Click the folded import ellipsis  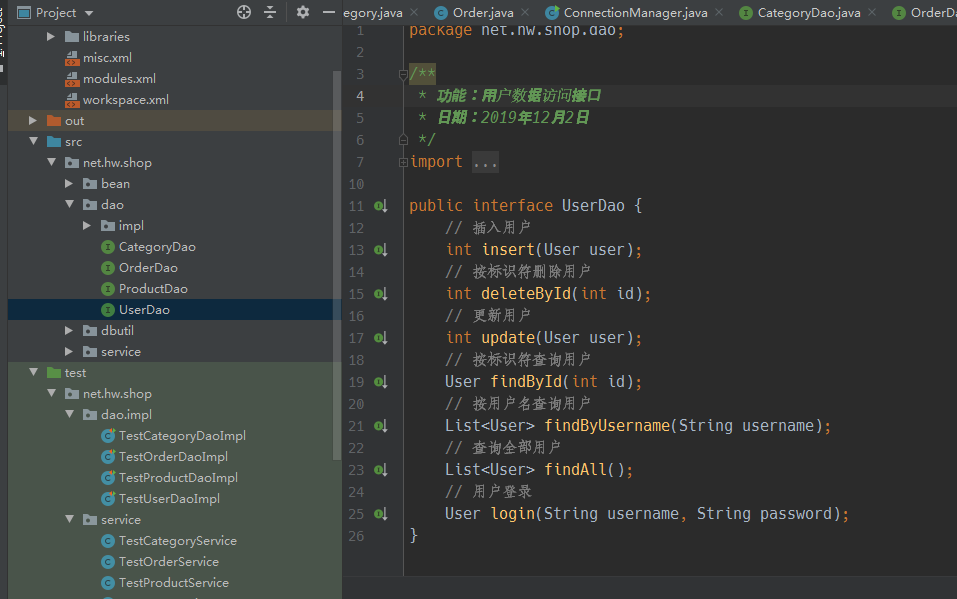pyautogui.click(x=485, y=162)
